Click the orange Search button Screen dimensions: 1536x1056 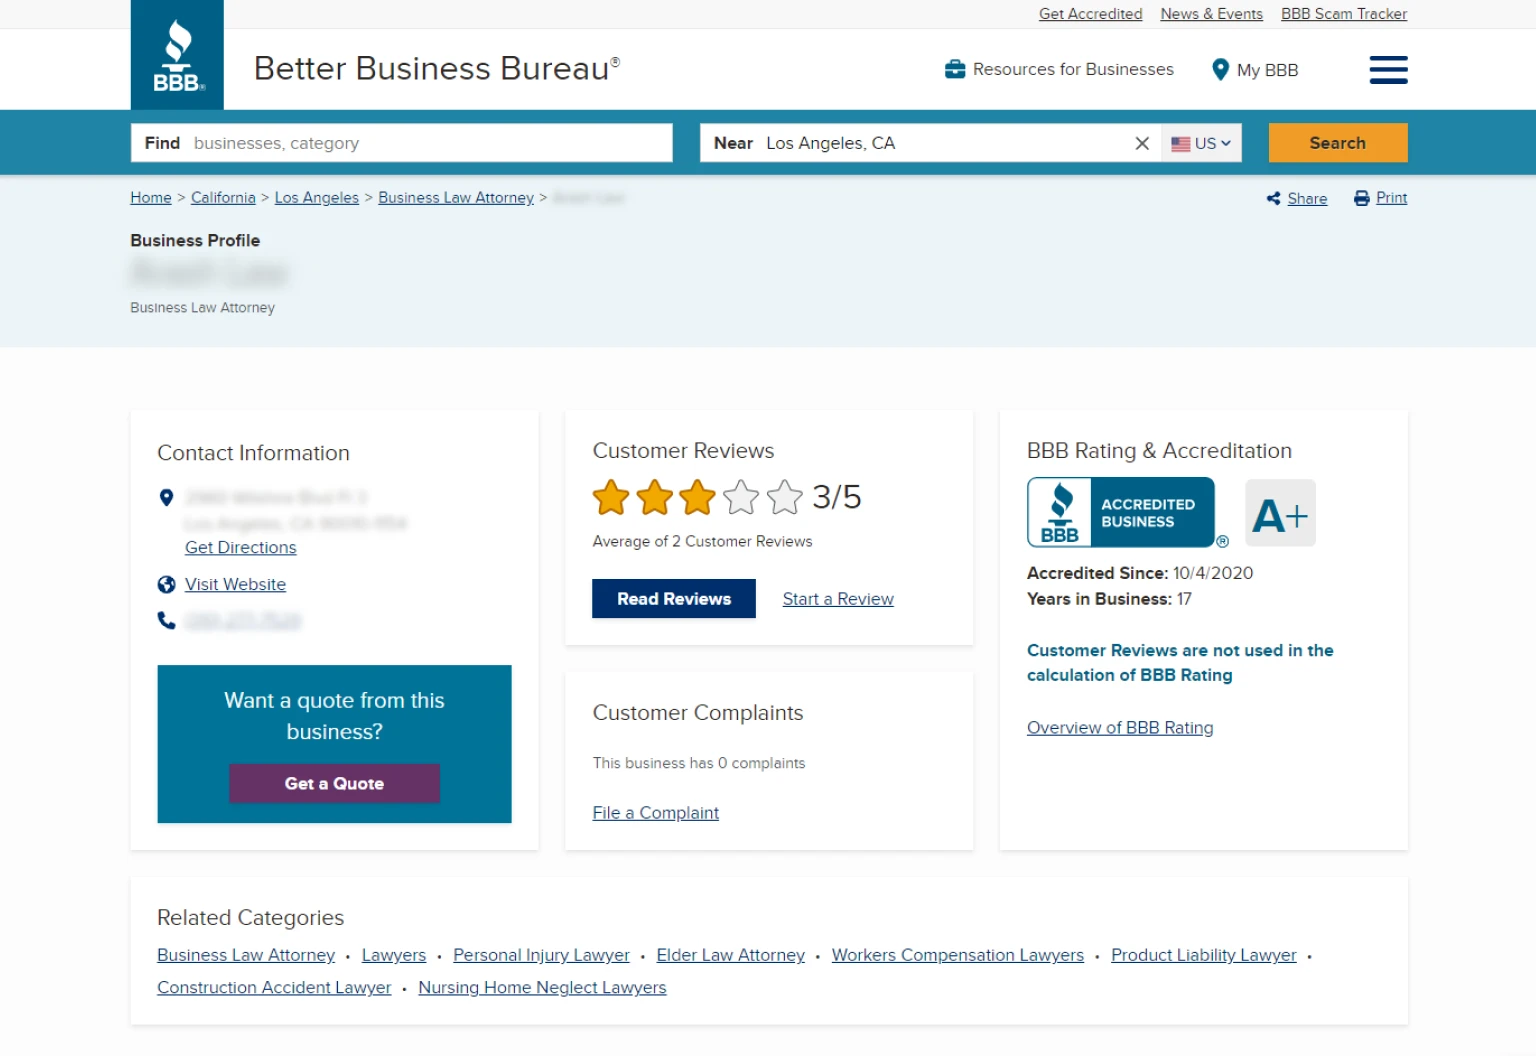coord(1338,143)
